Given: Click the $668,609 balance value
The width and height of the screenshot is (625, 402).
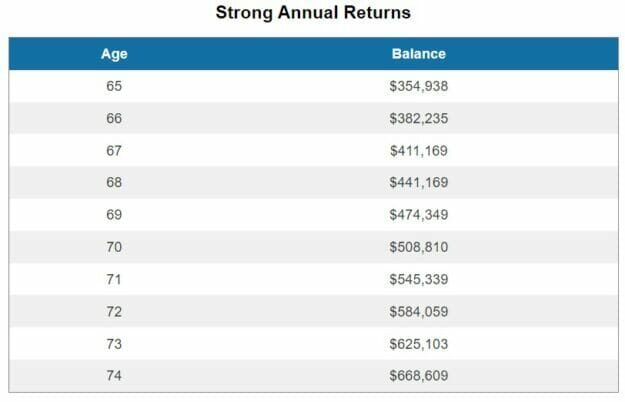Looking at the screenshot, I should 418,376.
